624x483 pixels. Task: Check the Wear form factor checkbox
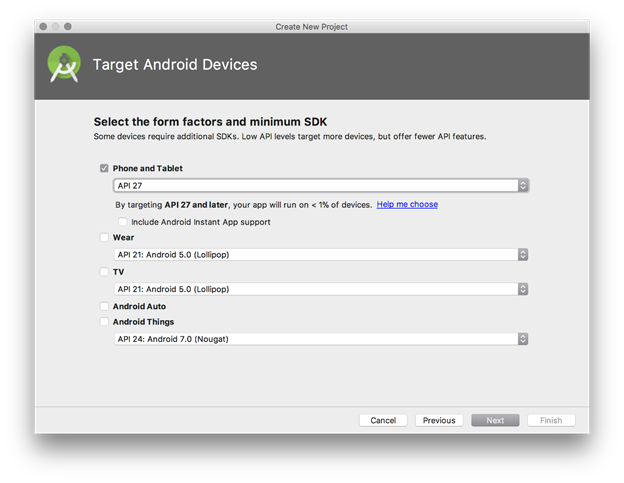pyautogui.click(x=104, y=238)
